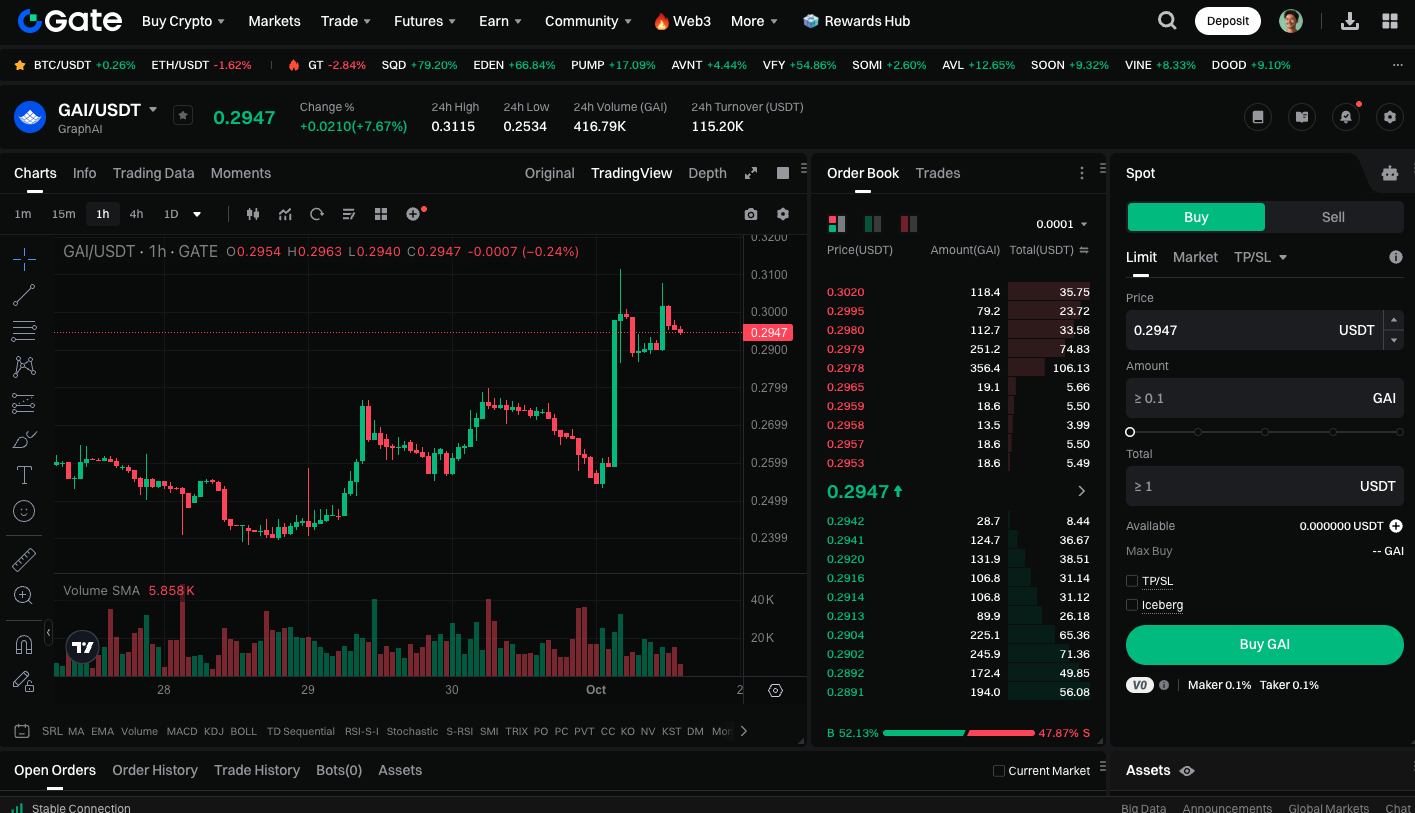
Task: Click the Total USDT input field
Action: point(1265,486)
